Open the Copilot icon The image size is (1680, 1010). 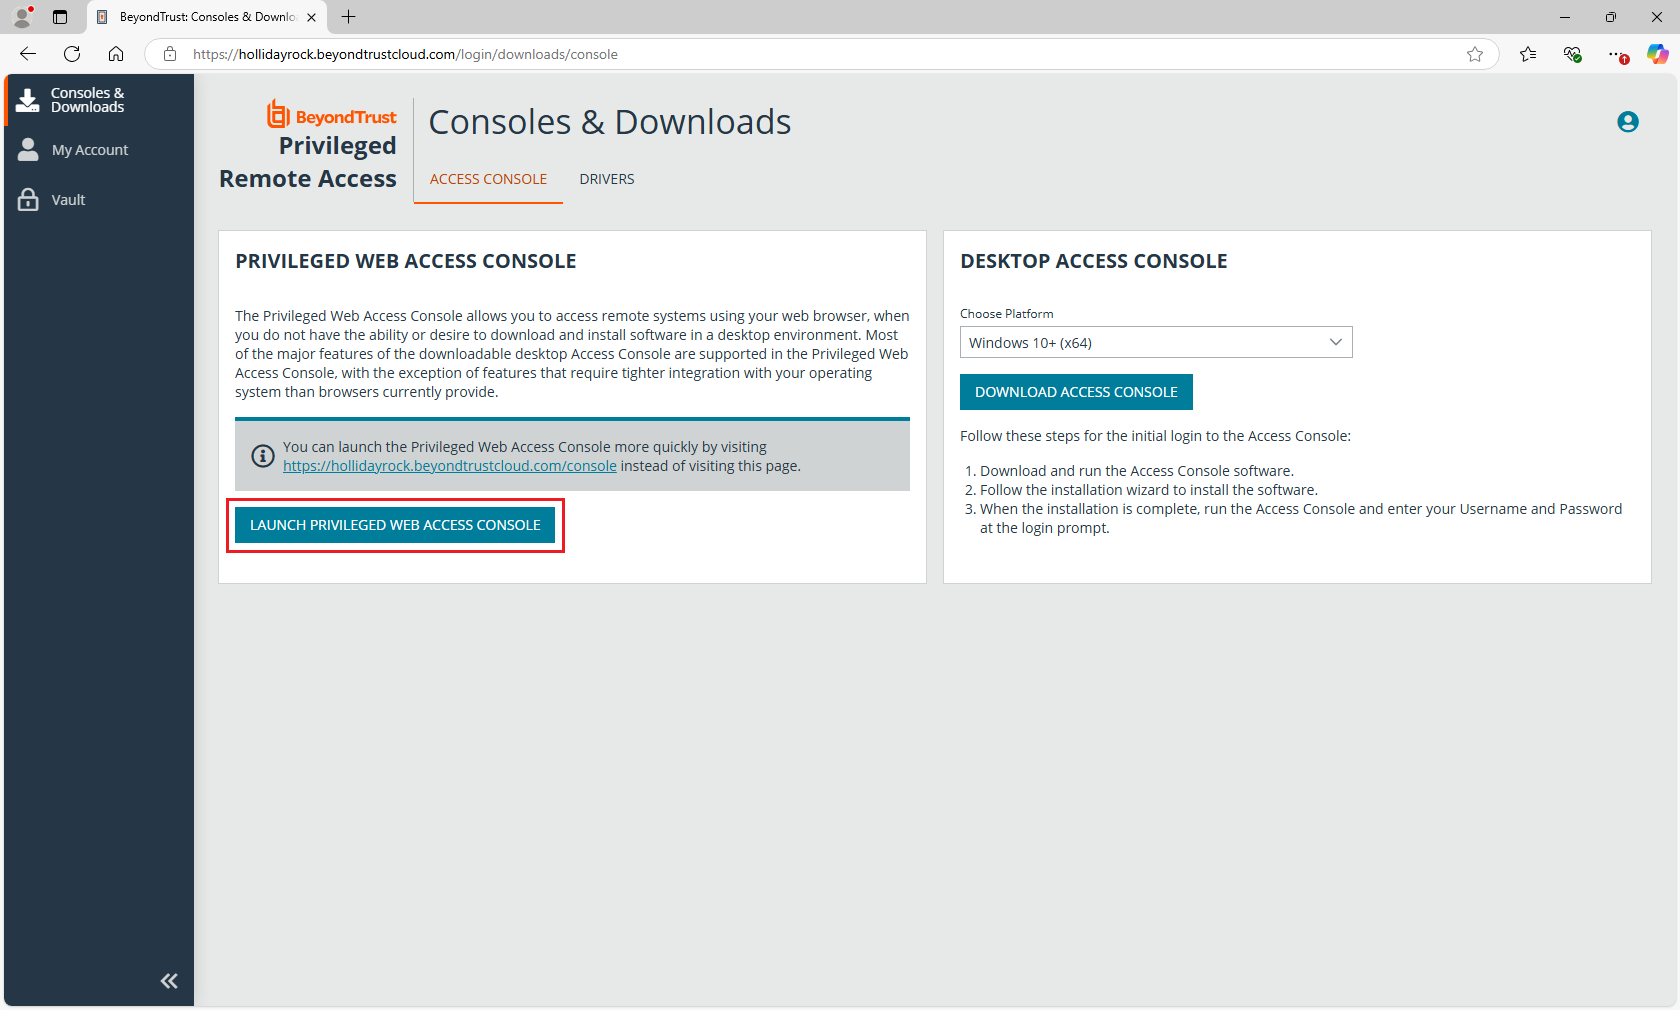click(1658, 54)
